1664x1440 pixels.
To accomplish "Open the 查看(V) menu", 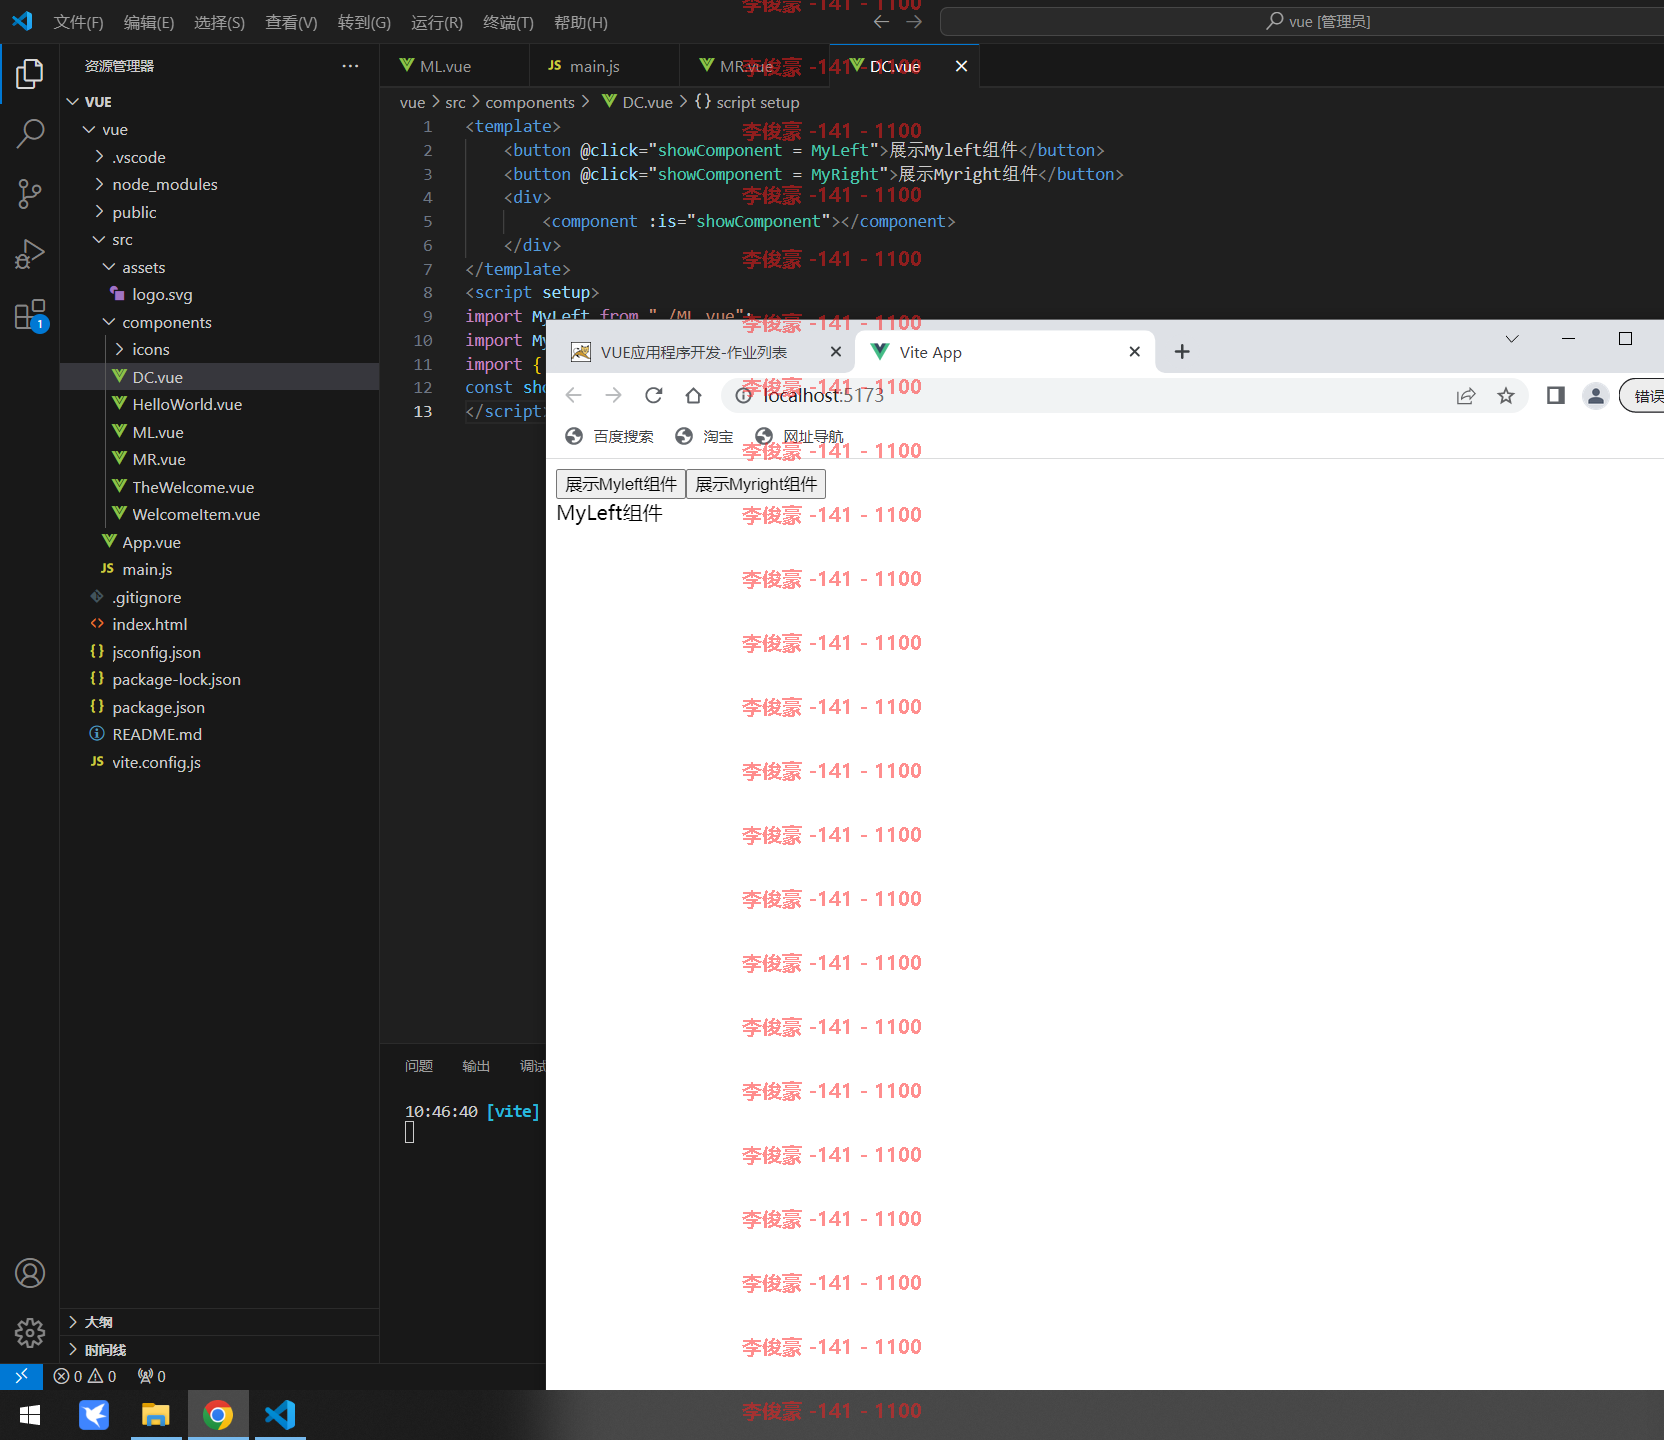I will [291, 22].
